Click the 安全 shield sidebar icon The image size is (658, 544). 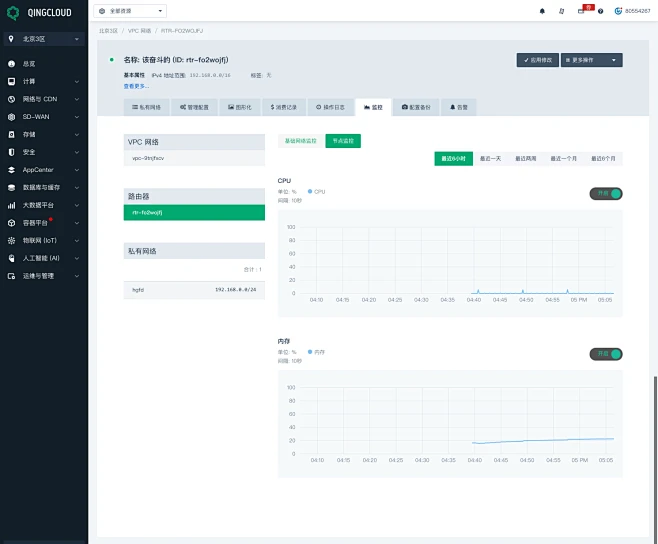click(12, 152)
